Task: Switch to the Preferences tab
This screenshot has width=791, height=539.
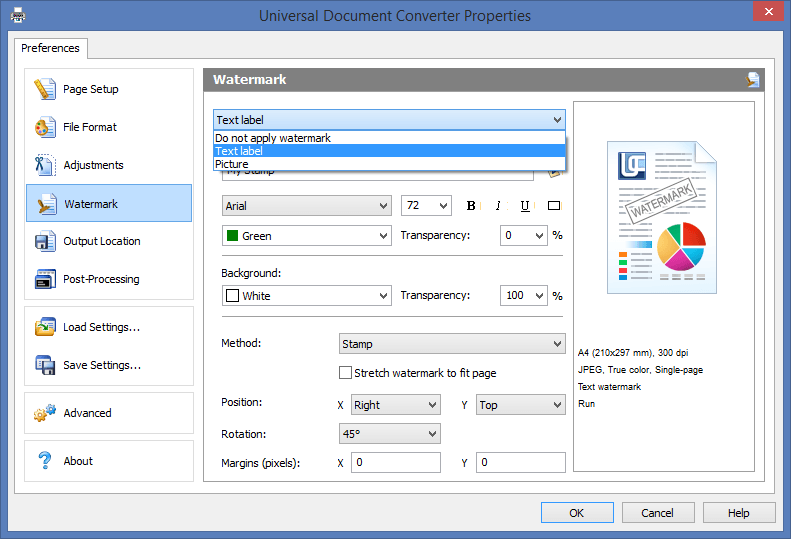Action: (50, 48)
